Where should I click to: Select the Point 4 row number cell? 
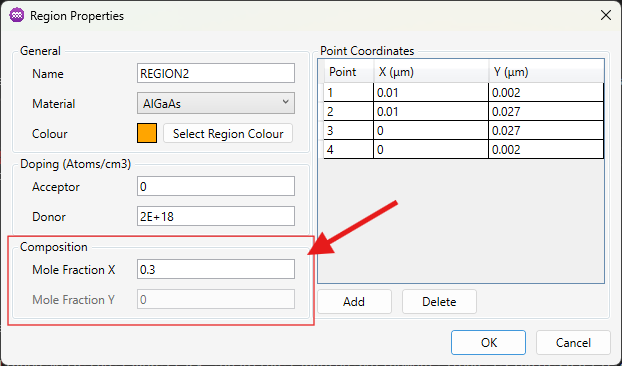click(349, 149)
